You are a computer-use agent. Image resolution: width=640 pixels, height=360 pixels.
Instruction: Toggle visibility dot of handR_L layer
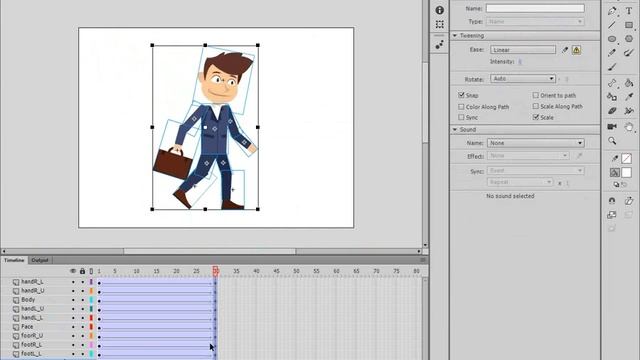[73, 282]
